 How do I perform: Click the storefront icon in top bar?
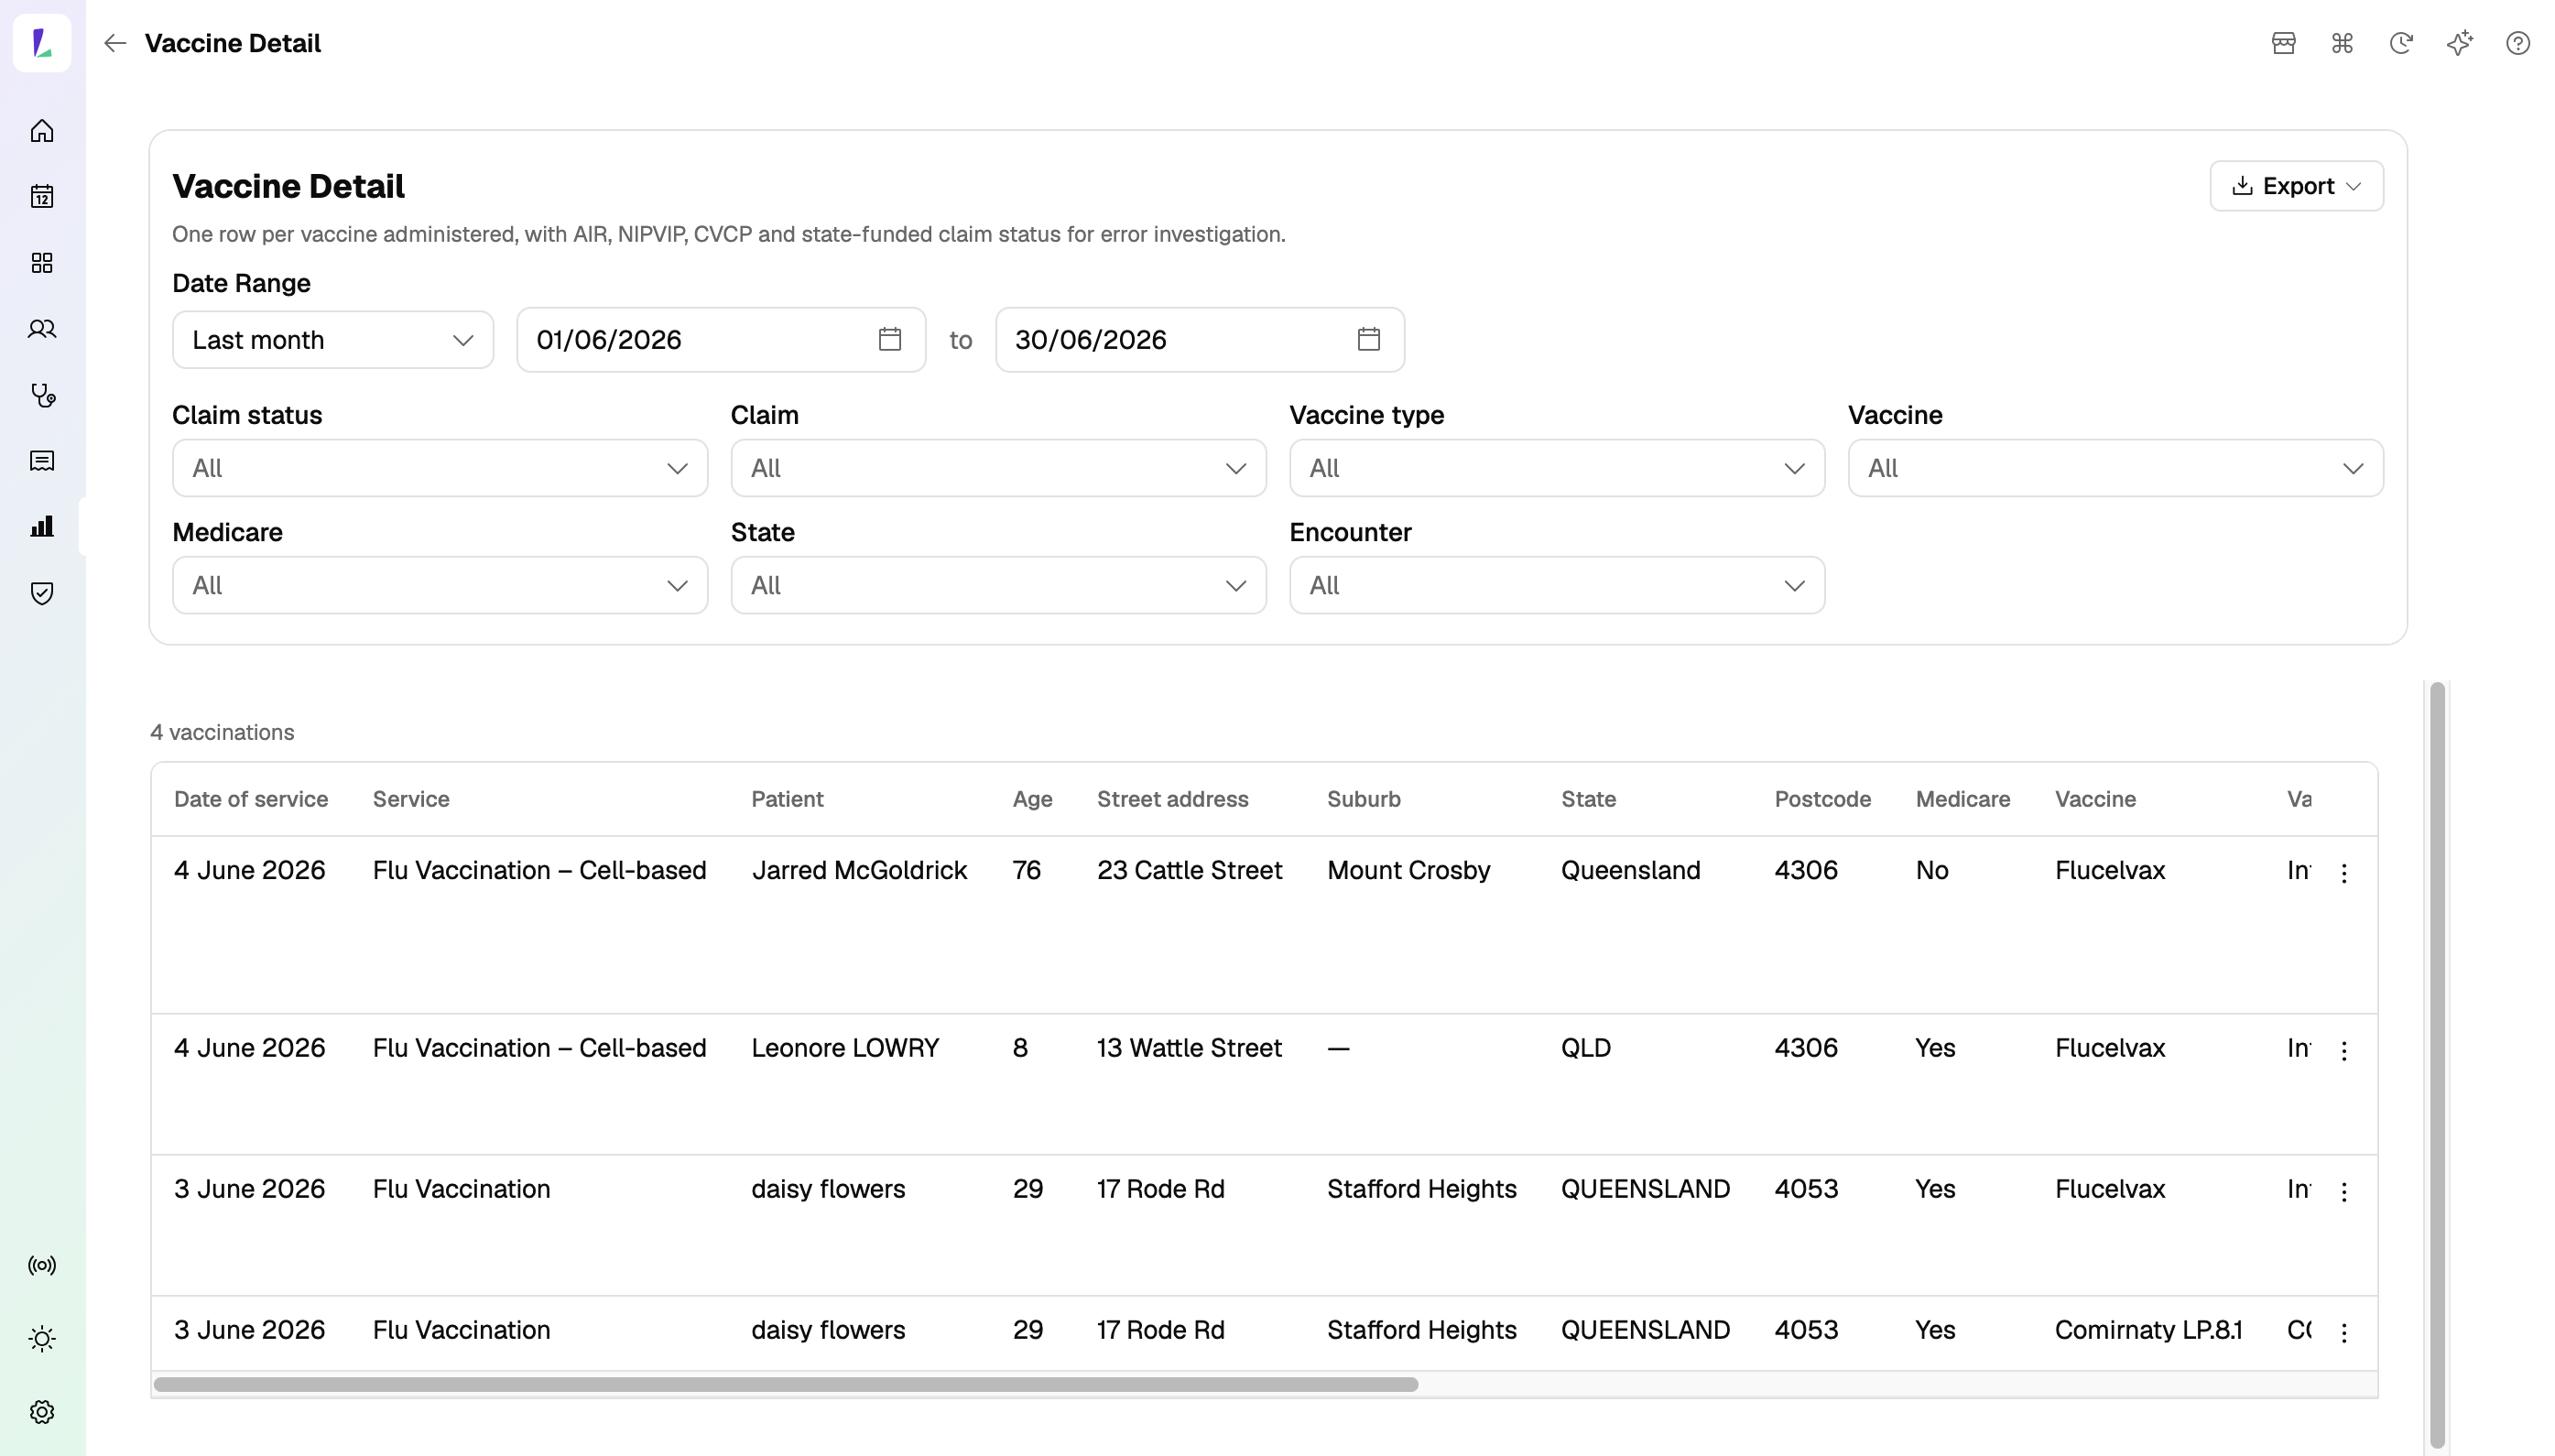[2283, 43]
